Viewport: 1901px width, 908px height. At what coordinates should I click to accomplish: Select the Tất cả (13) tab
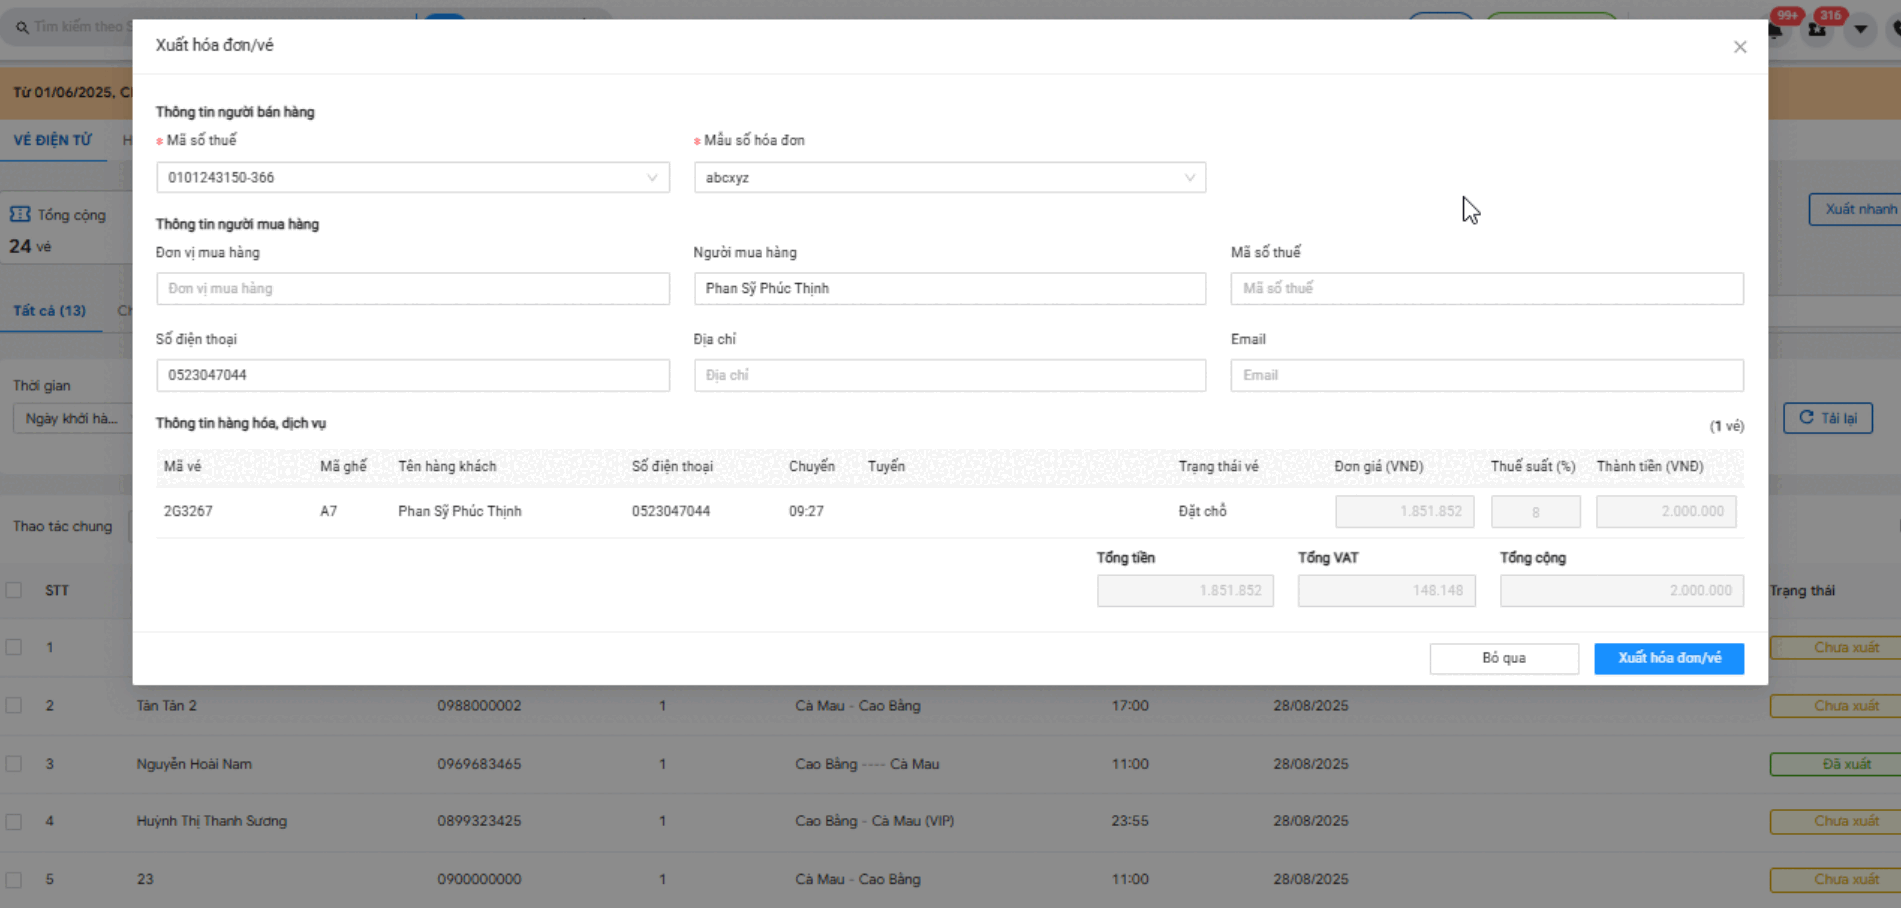tap(49, 311)
